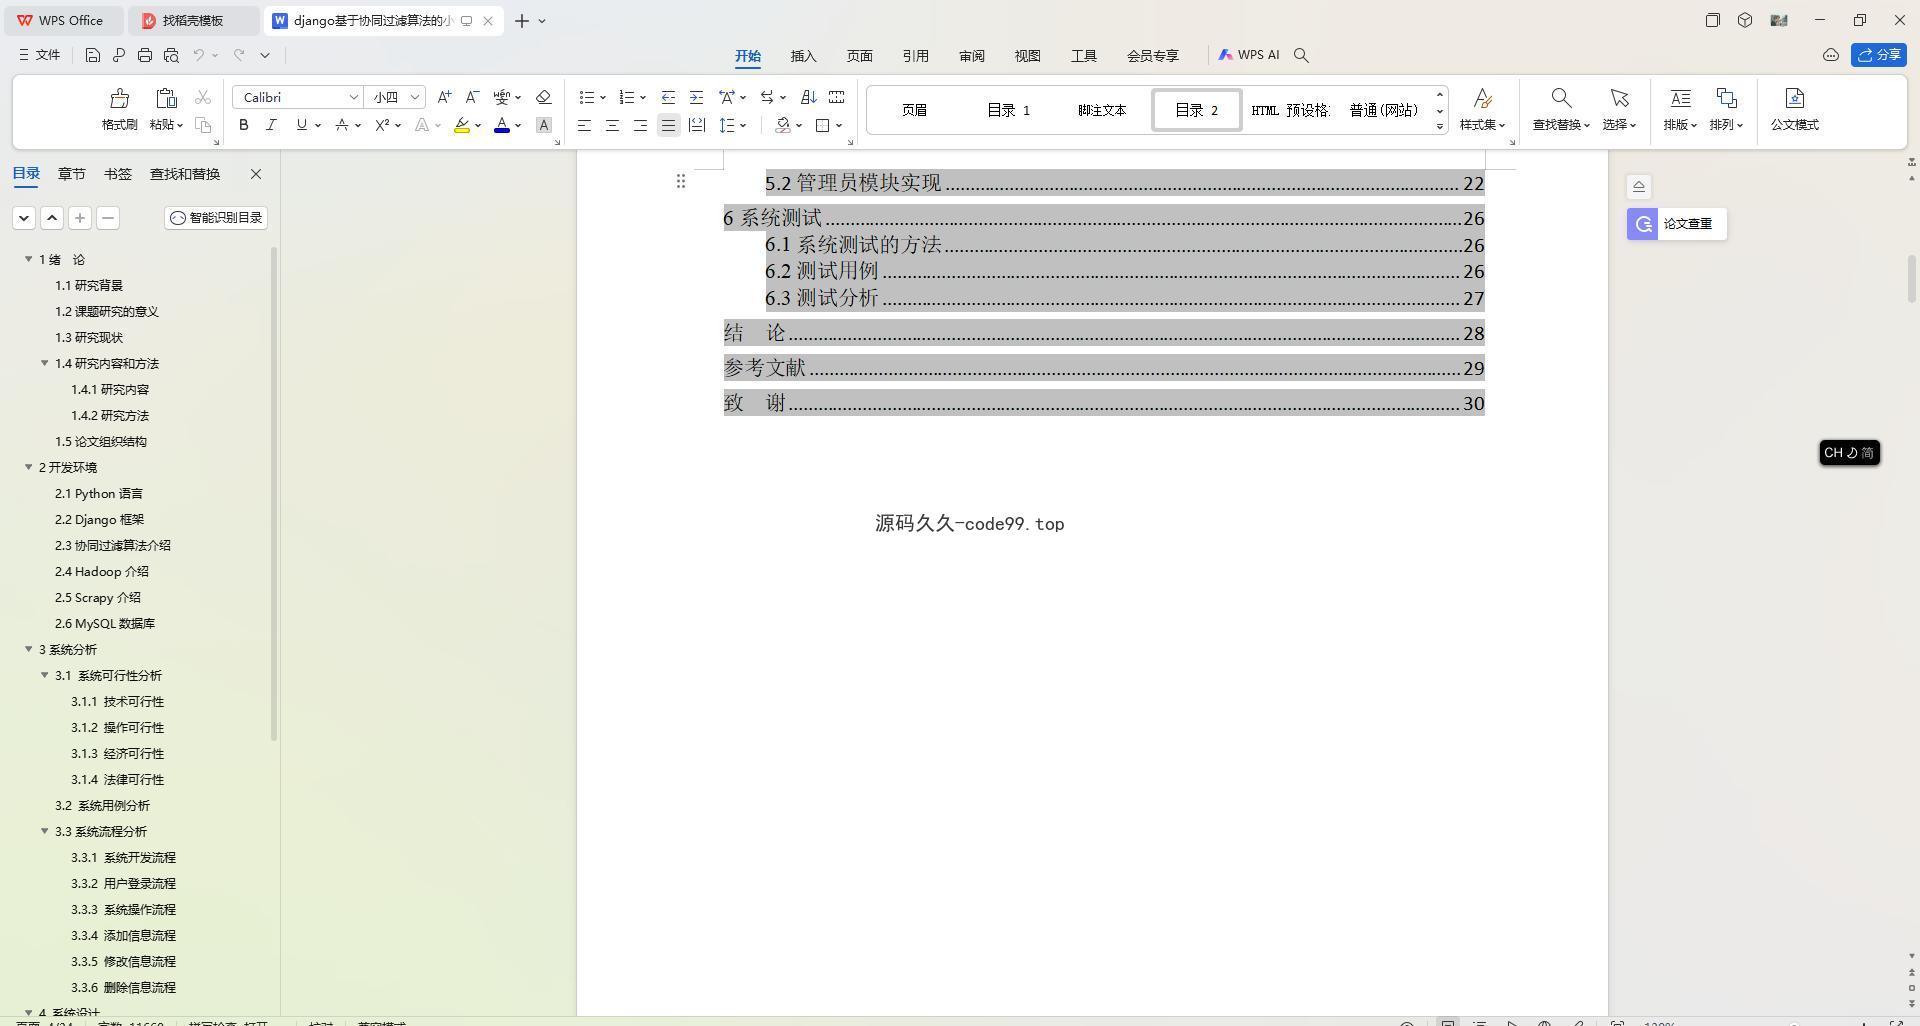Center align text
Image resolution: width=1920 pixels, height=1026 pixels.
pos(612,125)
